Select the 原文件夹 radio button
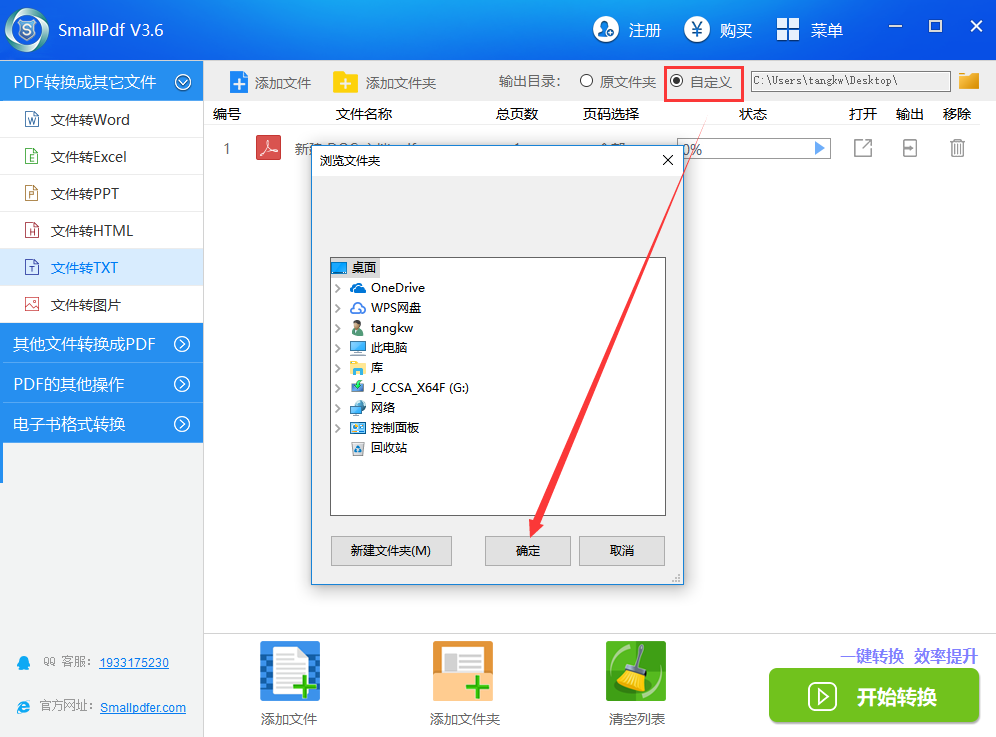 coord(586,81)
